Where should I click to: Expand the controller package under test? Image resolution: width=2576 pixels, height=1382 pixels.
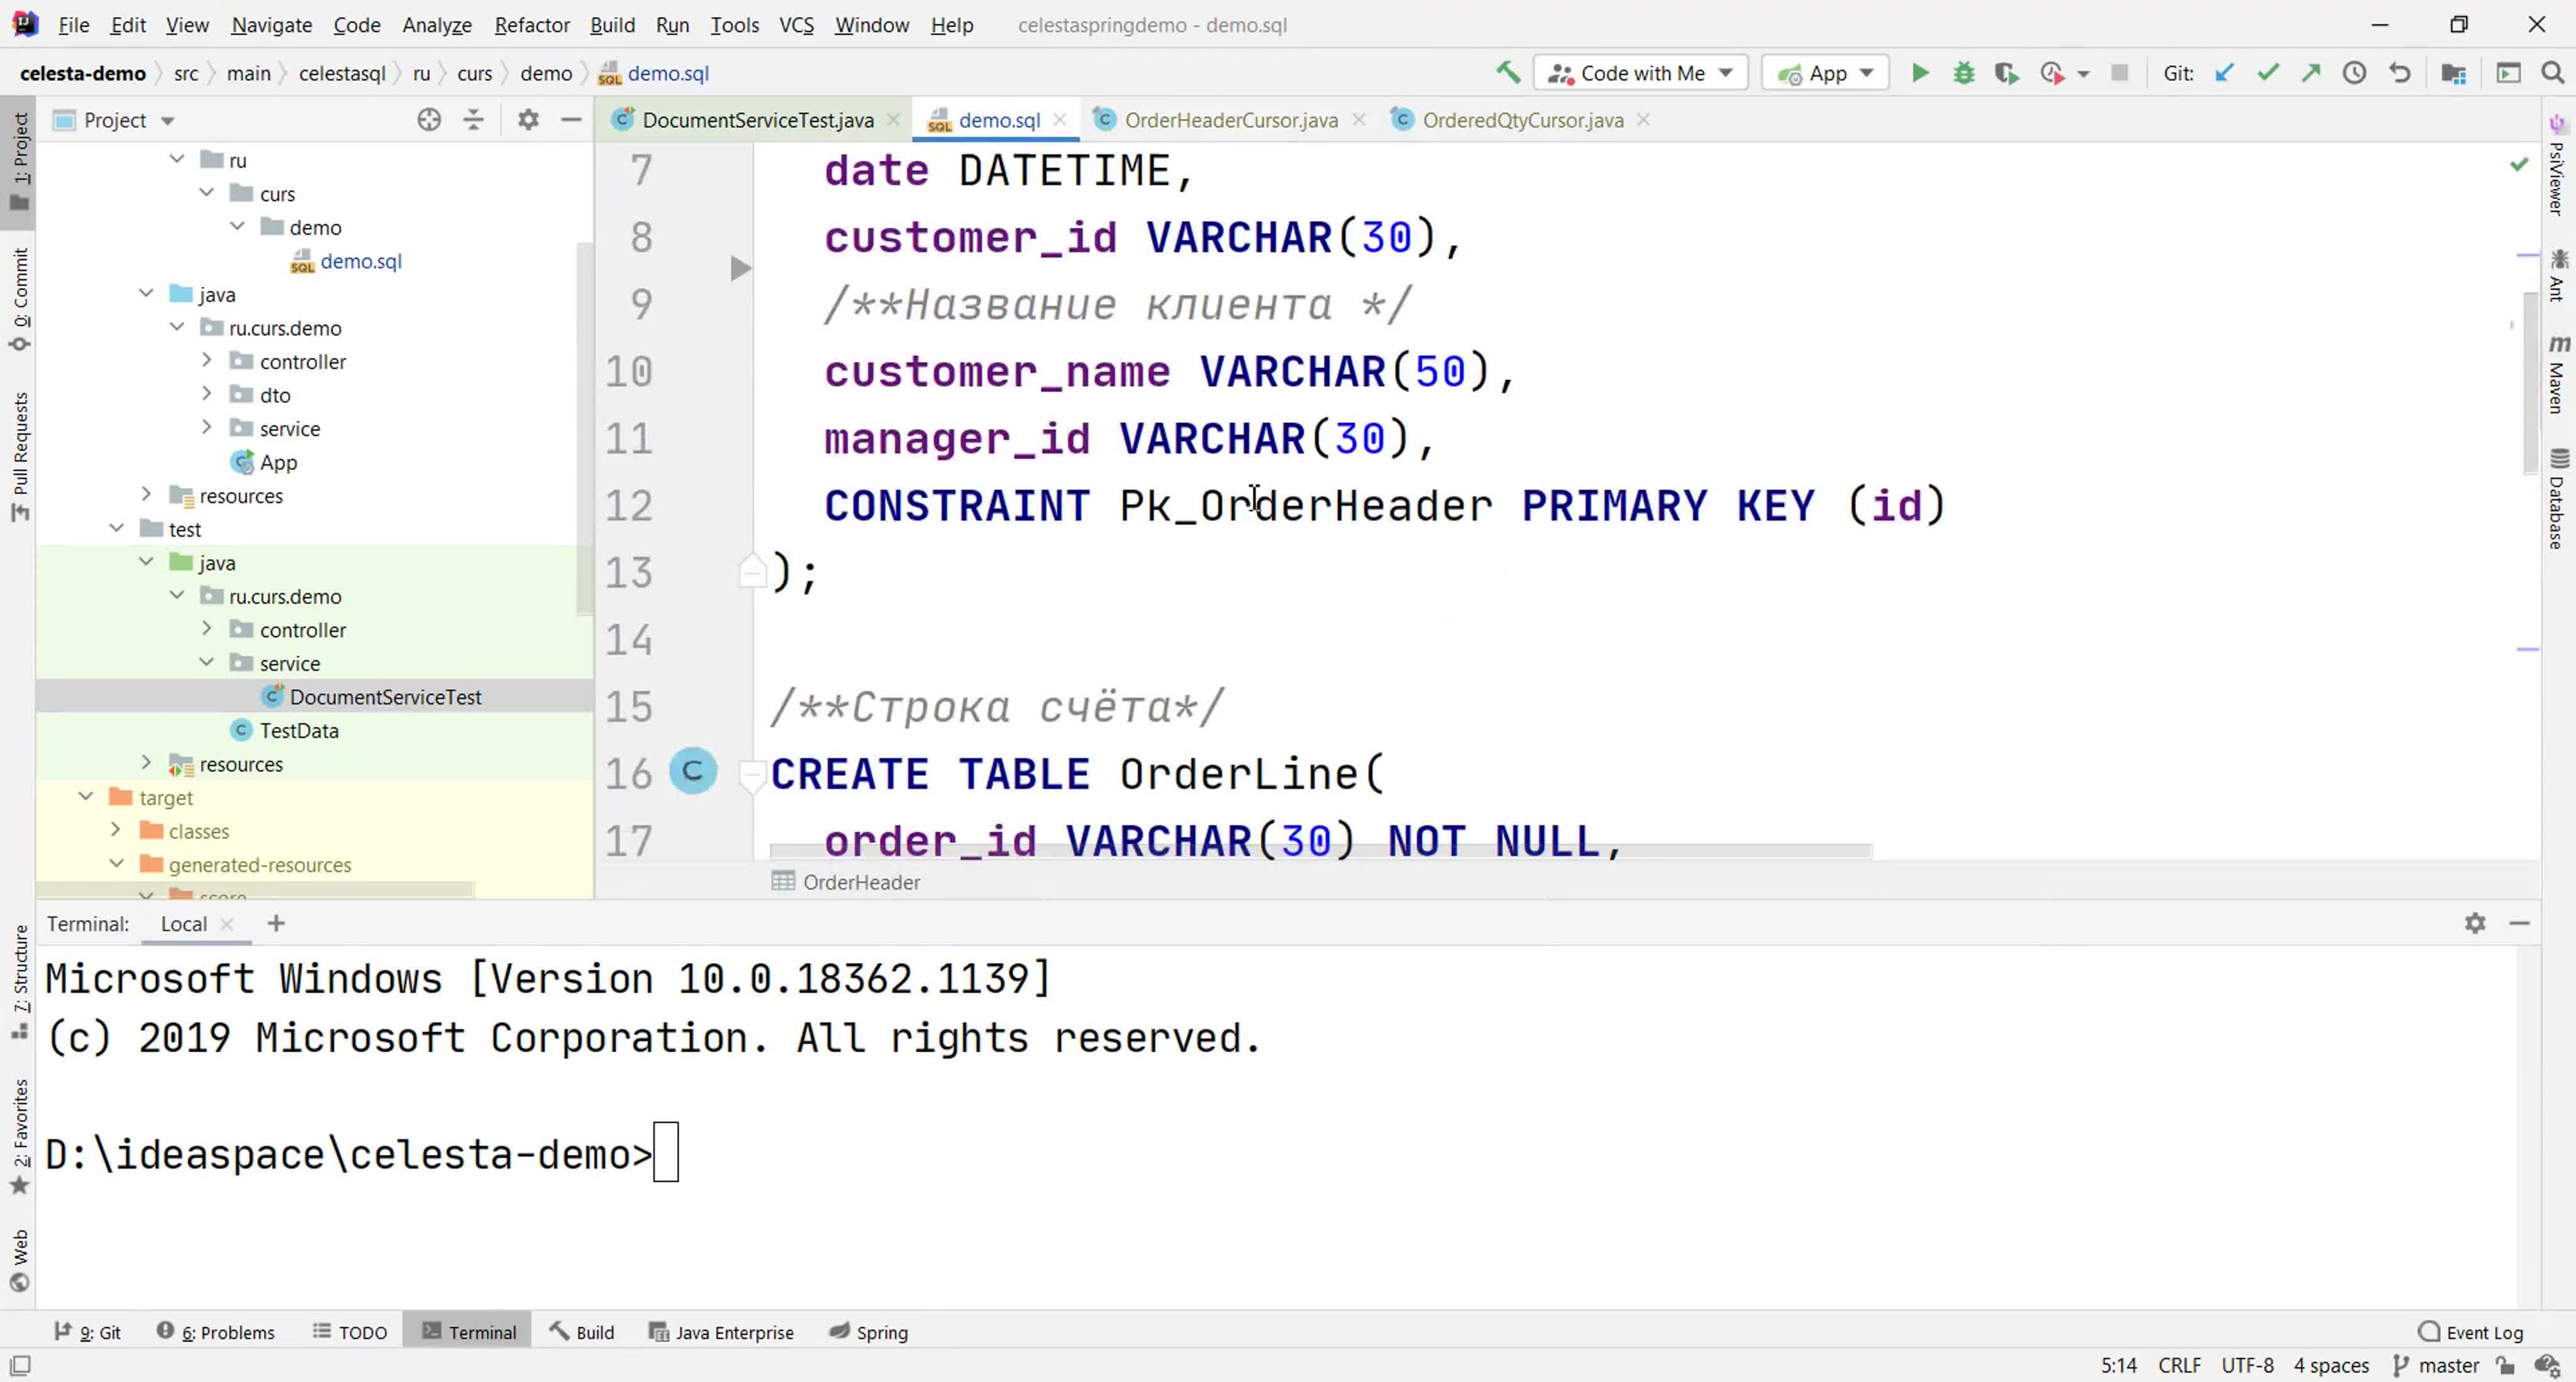pos(204,629)
